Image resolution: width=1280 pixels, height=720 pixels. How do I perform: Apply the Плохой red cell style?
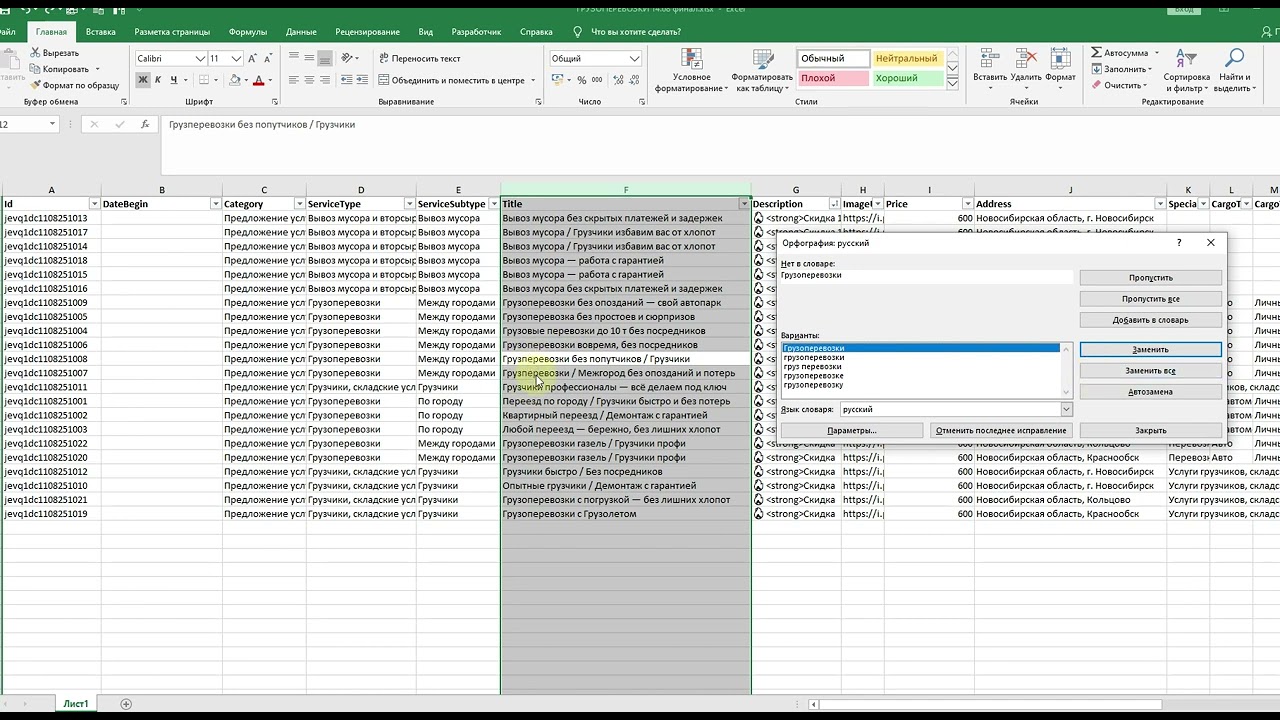pos(833,78)
